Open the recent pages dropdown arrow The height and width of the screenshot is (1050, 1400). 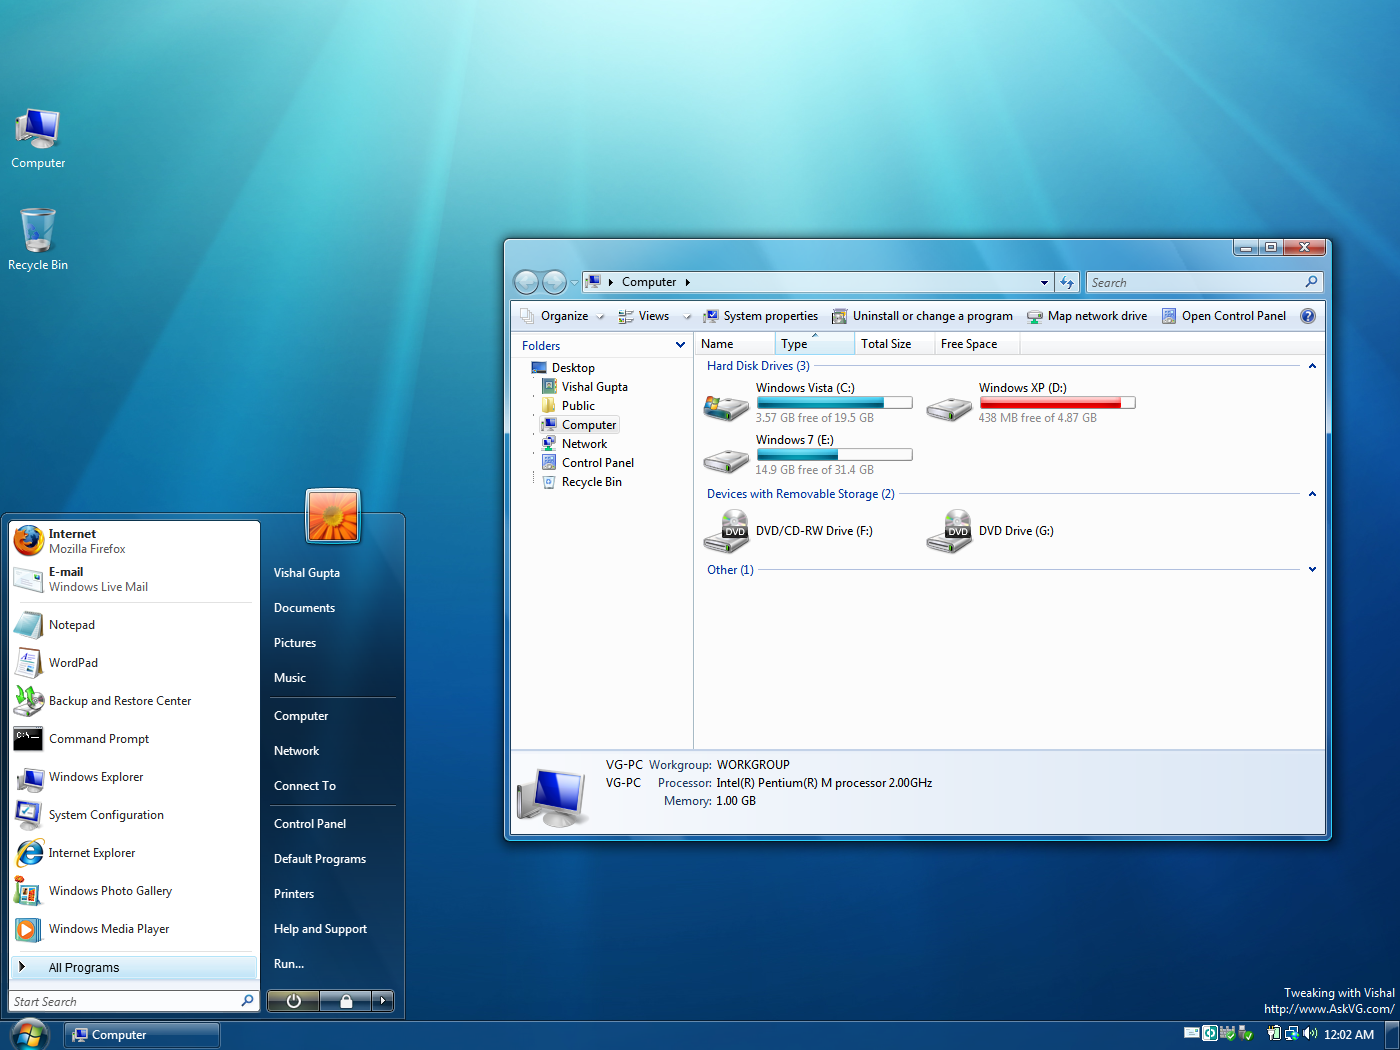(574, 283)
